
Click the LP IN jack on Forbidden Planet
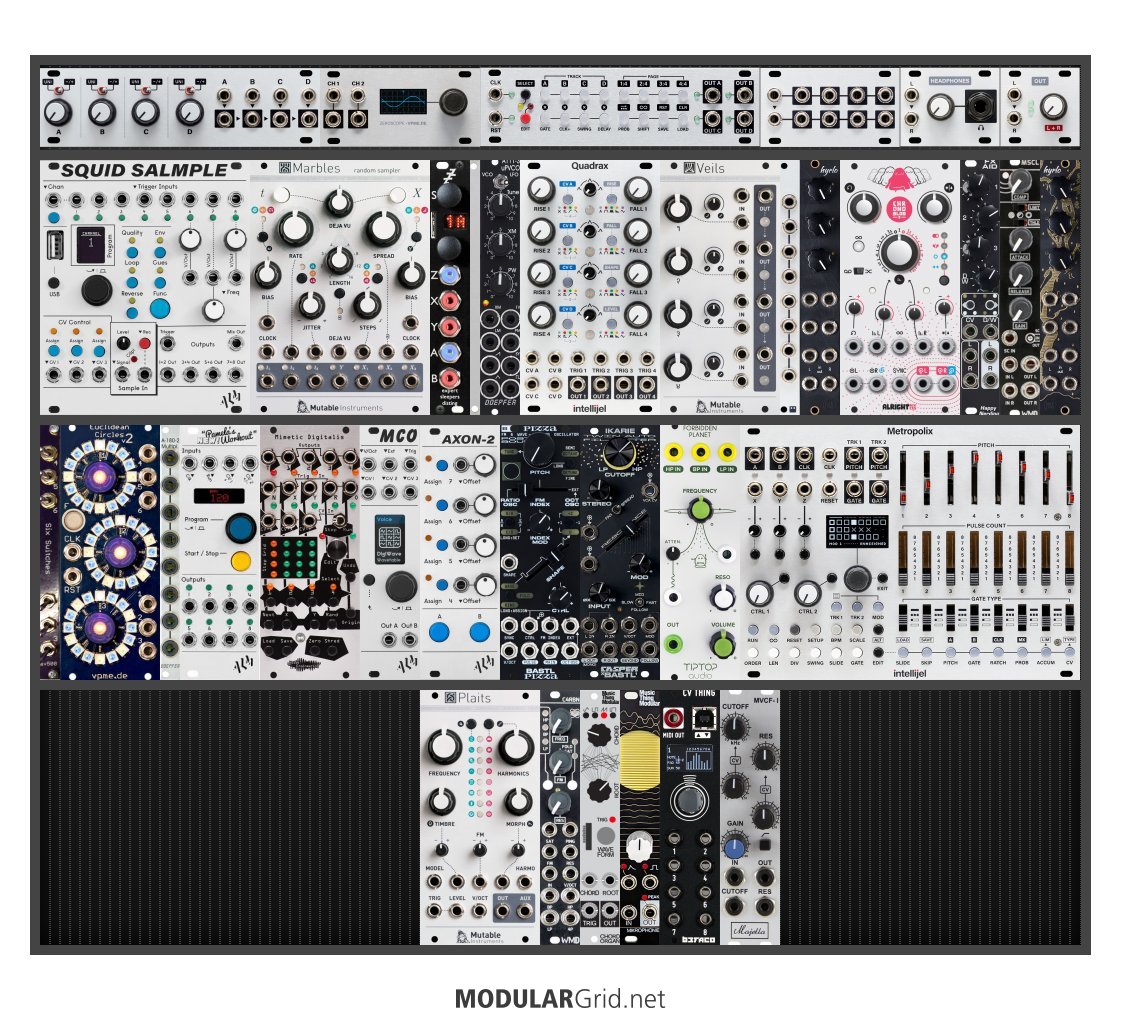(x=726, y=452)
